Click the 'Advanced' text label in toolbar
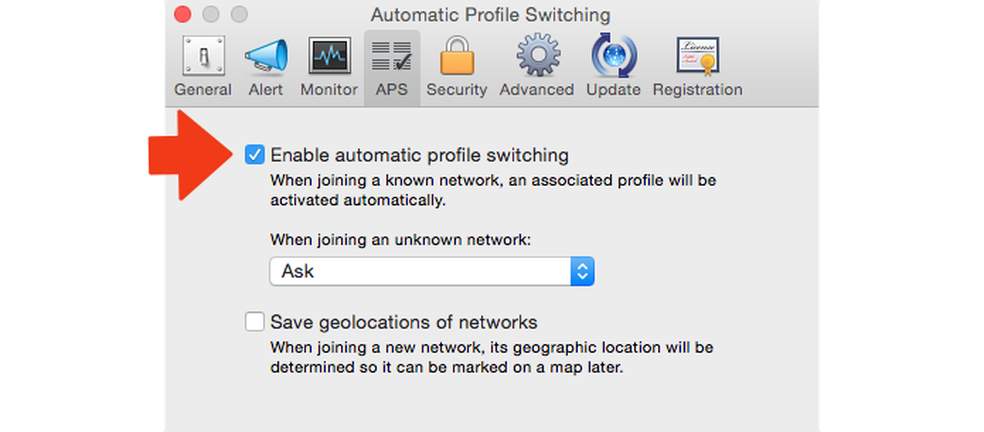984x432 pixels. (536, 90)
